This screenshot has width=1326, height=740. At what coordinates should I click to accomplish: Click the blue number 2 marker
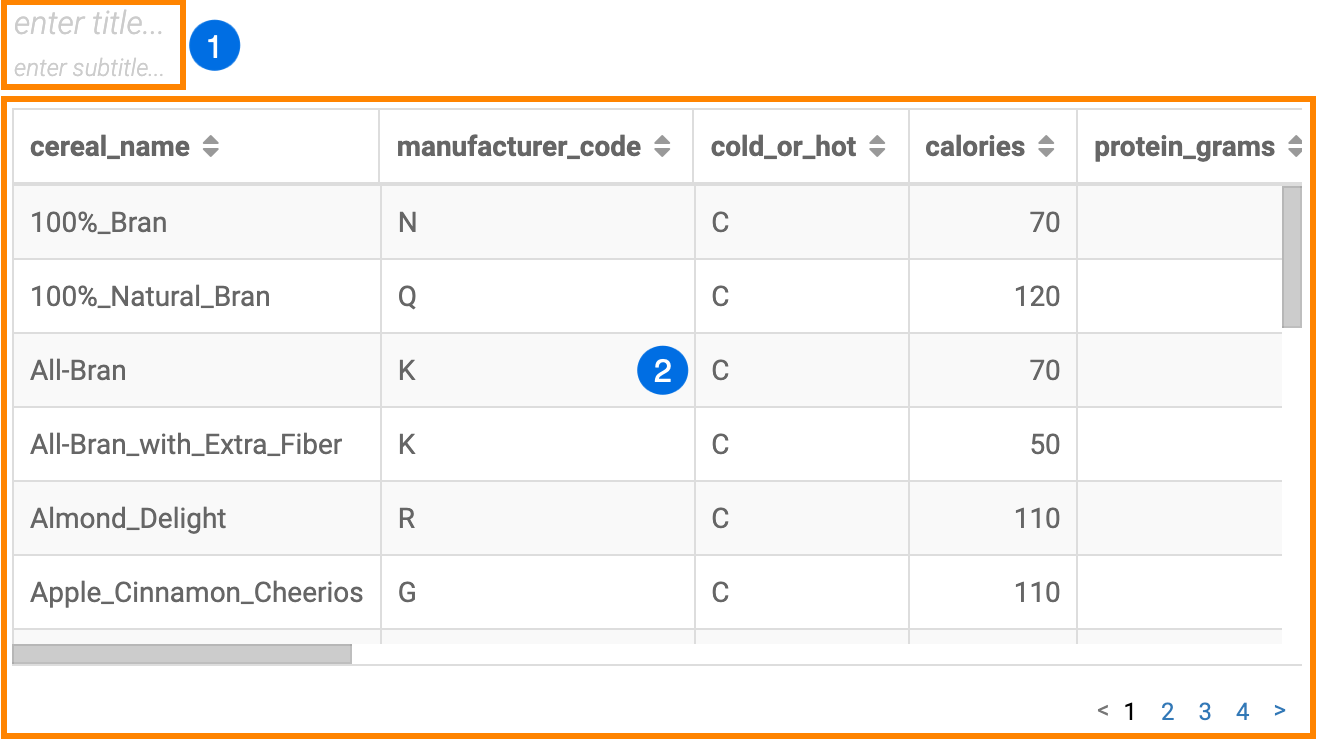click(x=663, y=371)
